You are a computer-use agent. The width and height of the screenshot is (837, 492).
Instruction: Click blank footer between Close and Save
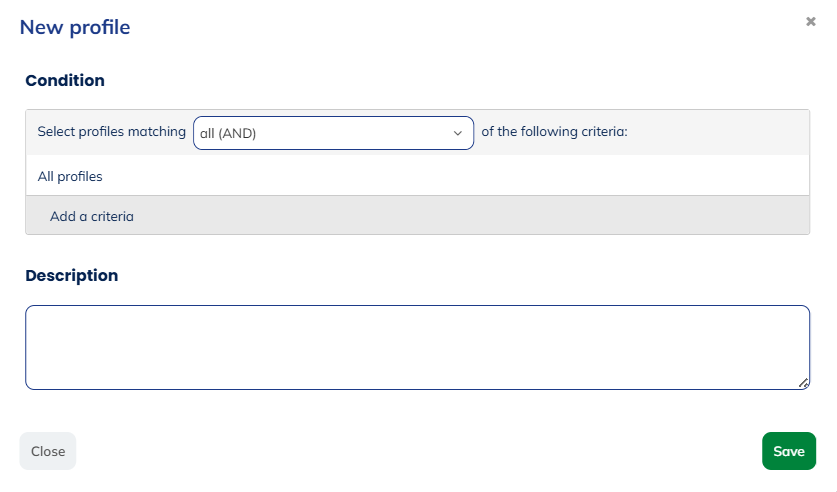(418, 451)
